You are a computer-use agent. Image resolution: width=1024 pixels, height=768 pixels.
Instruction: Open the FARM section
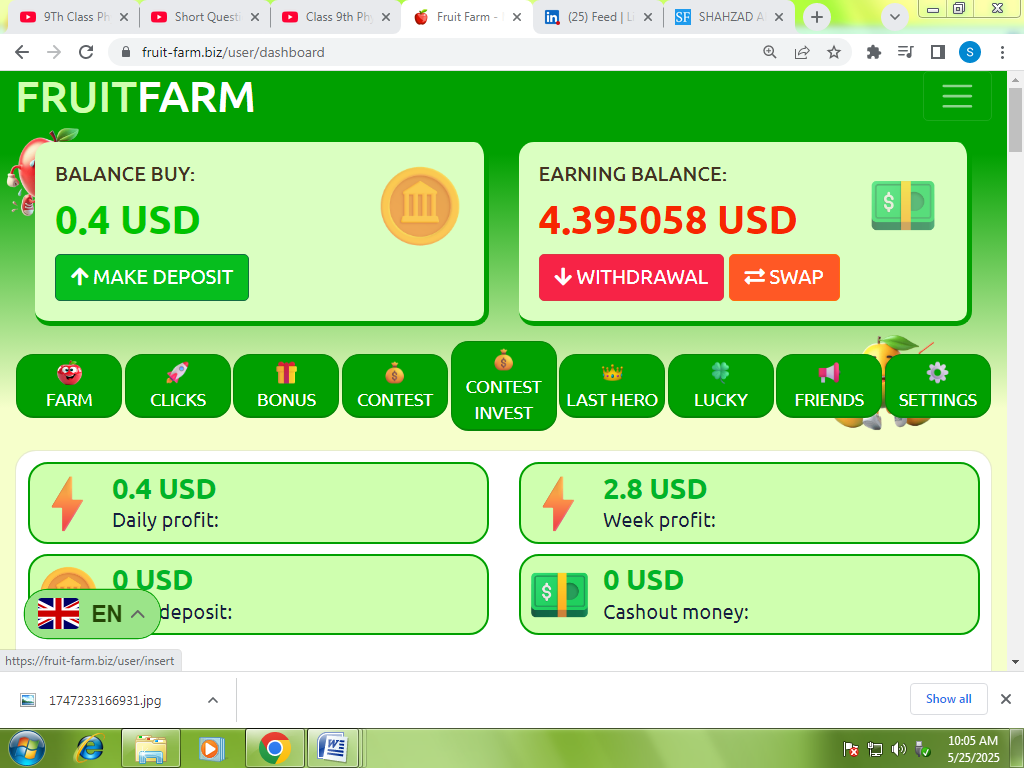[x=69, y=386]
